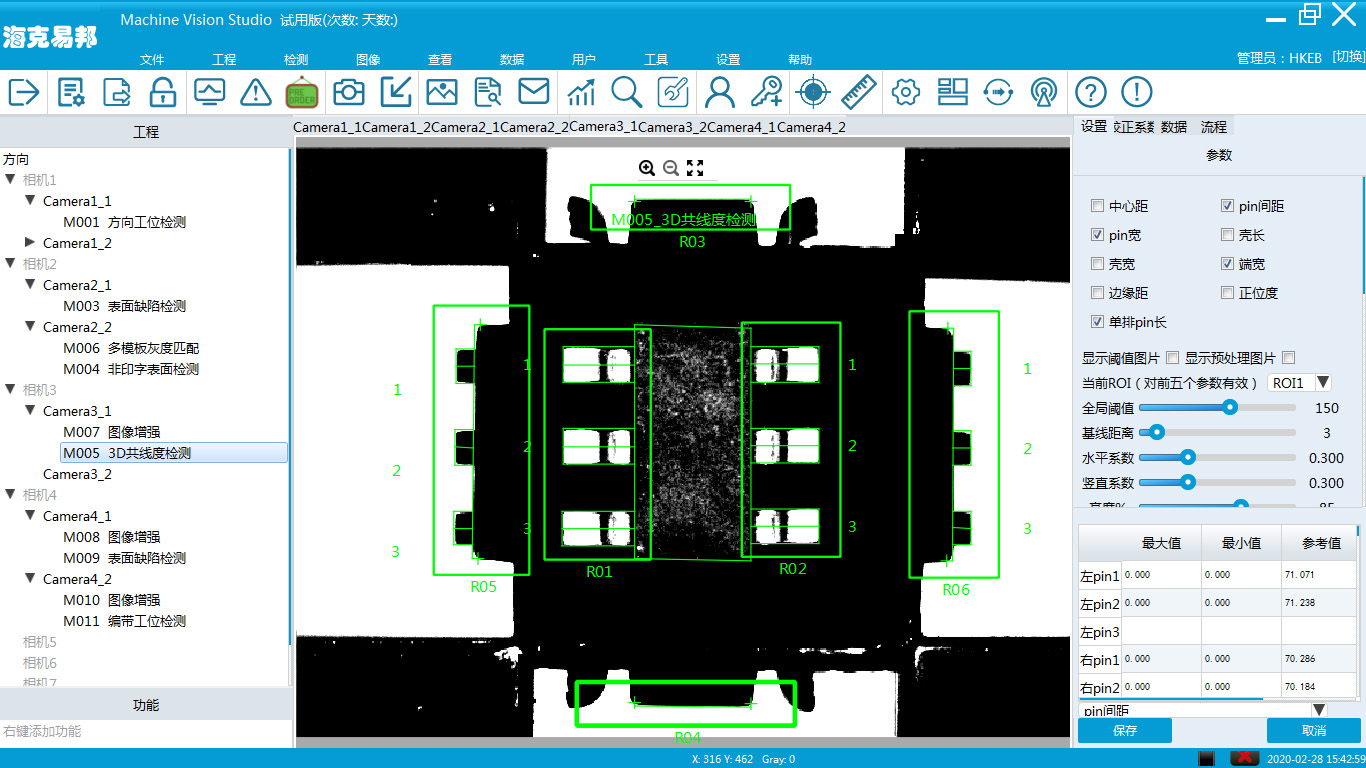The image size is (1366, 768).
Task: Open the warning triangle alarm icon
Action: click(x=256, y=92)
